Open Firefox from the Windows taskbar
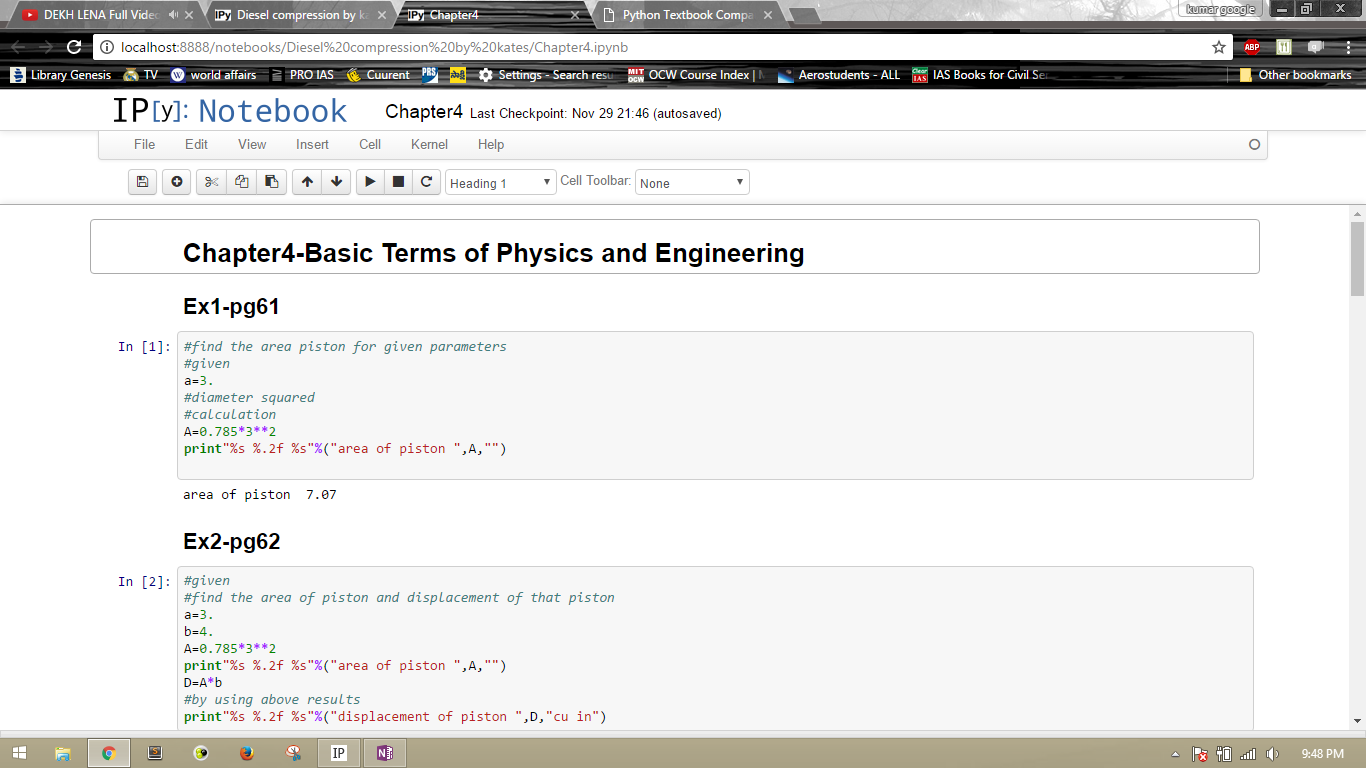Viewport: 1366px width, 768px height. [x=247, y=753]
